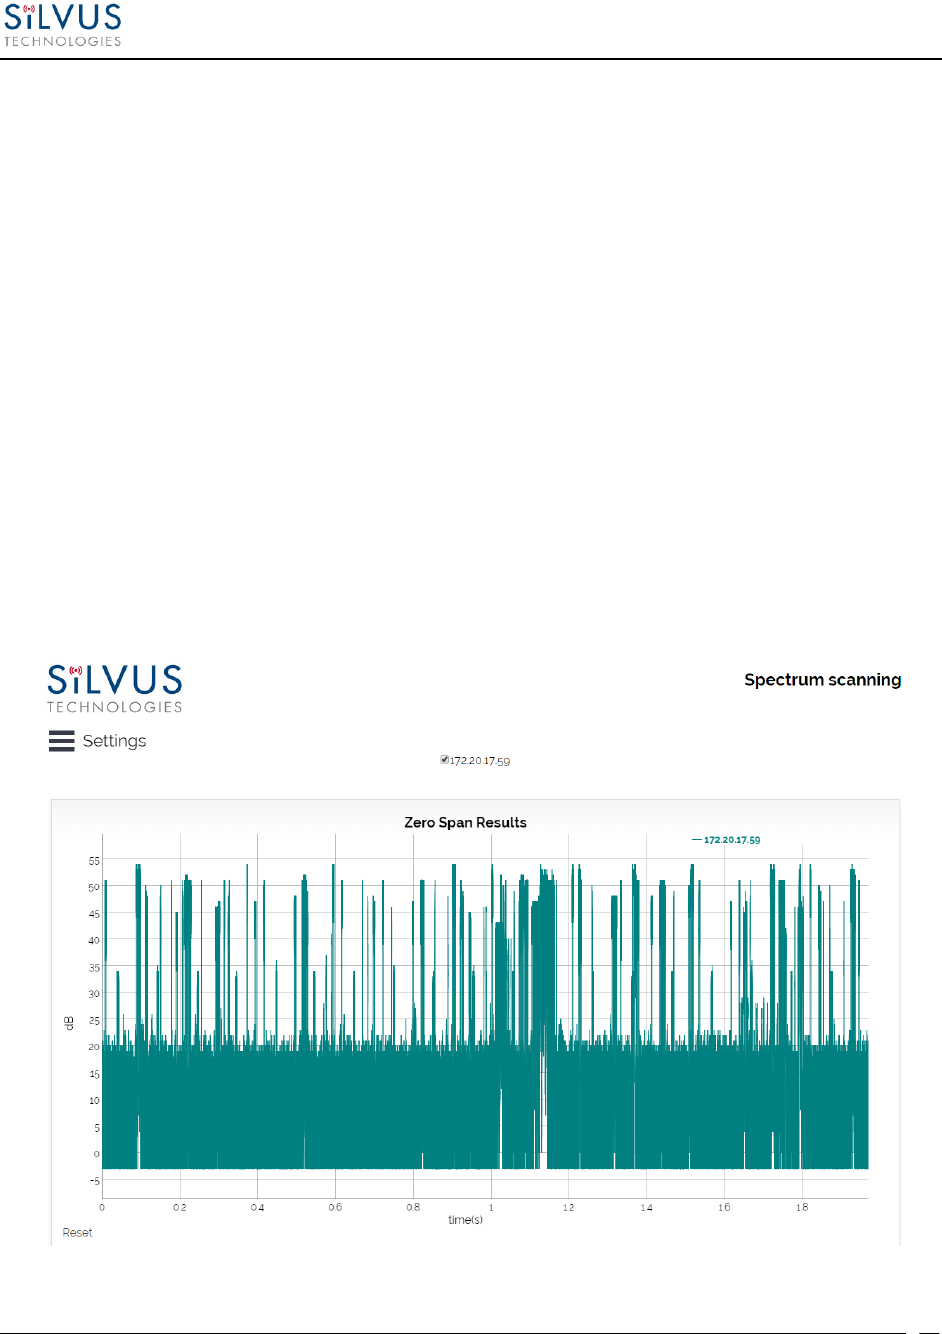Click the dB axis label

point(69,1022)
